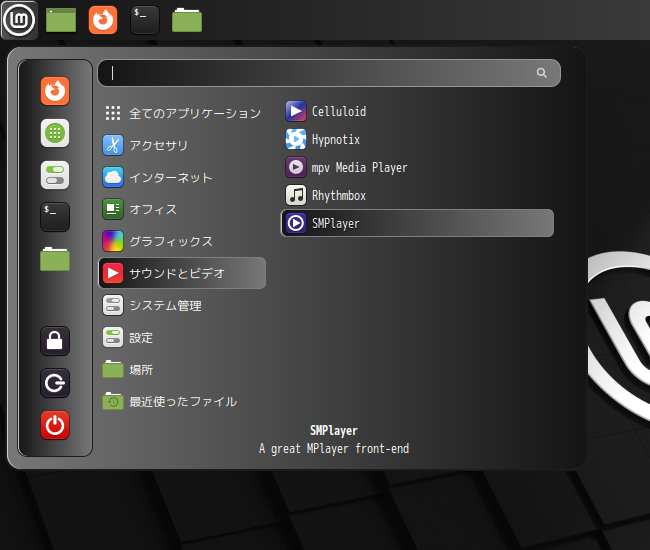This screenshot has height=550, width=650.
Task: Click the red power shutdown icon
Action: click(x=55, y=425)
